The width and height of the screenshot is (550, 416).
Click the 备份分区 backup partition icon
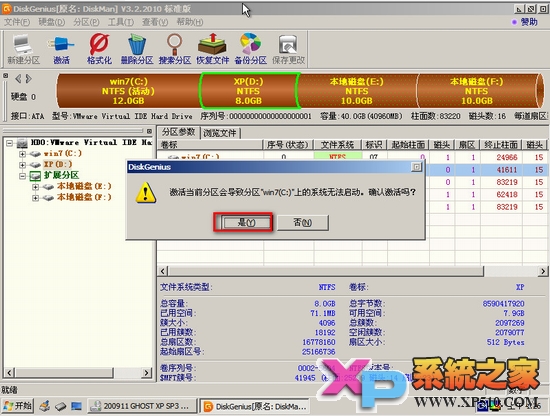coord(250,49)
